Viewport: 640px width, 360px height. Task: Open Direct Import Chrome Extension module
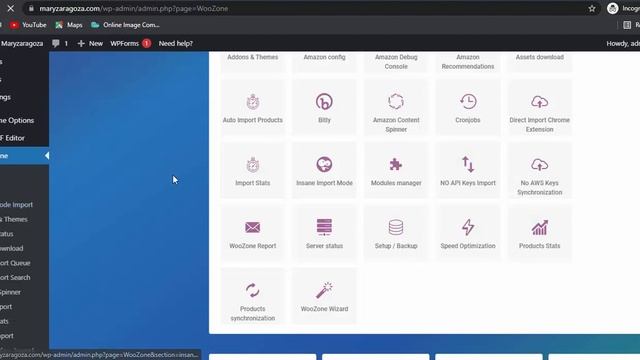540,107
